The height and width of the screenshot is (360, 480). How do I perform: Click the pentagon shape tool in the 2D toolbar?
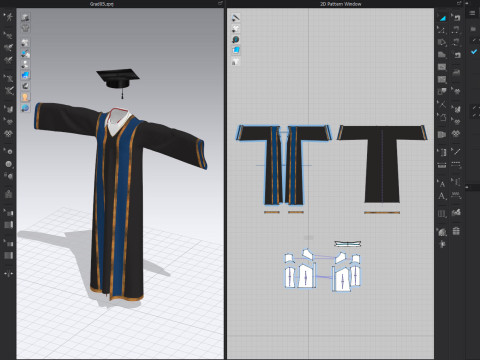(x=442, y=117)
